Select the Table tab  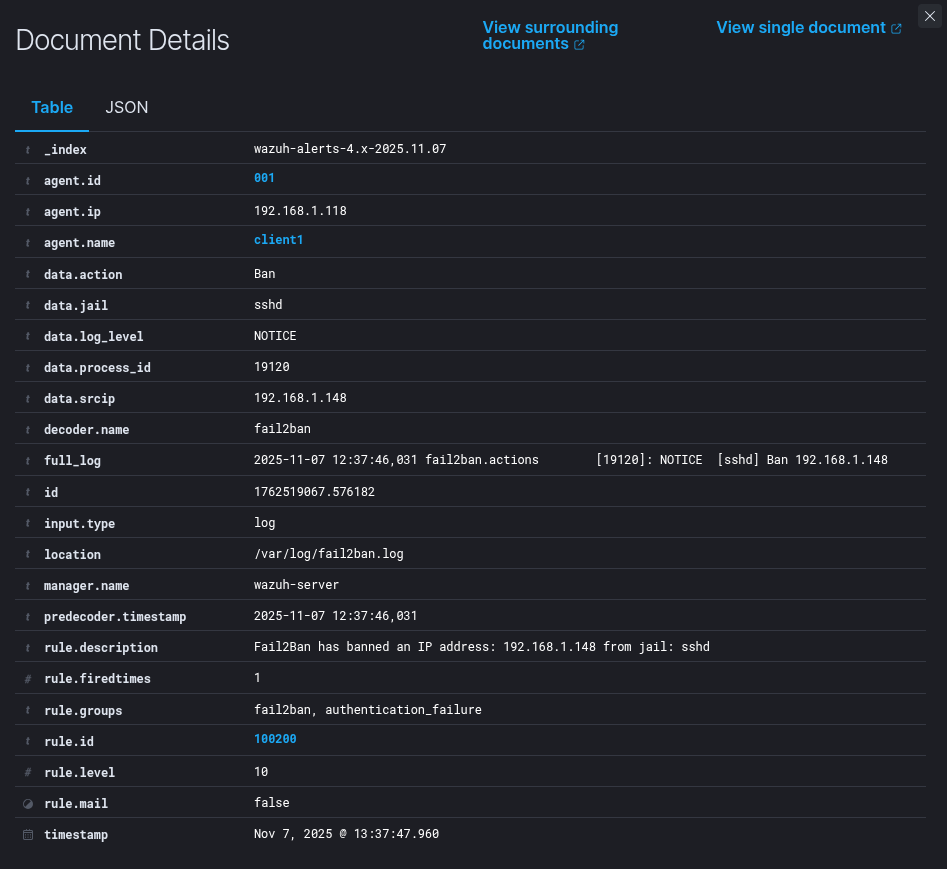[x=52, y=108]
